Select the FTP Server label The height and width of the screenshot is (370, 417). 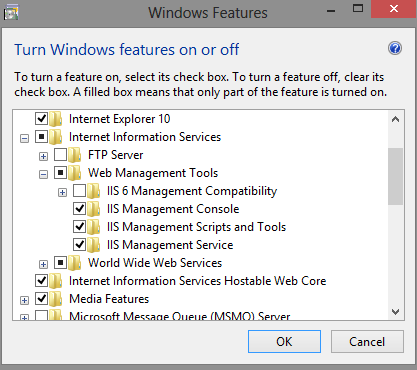(x=115, y=155)
